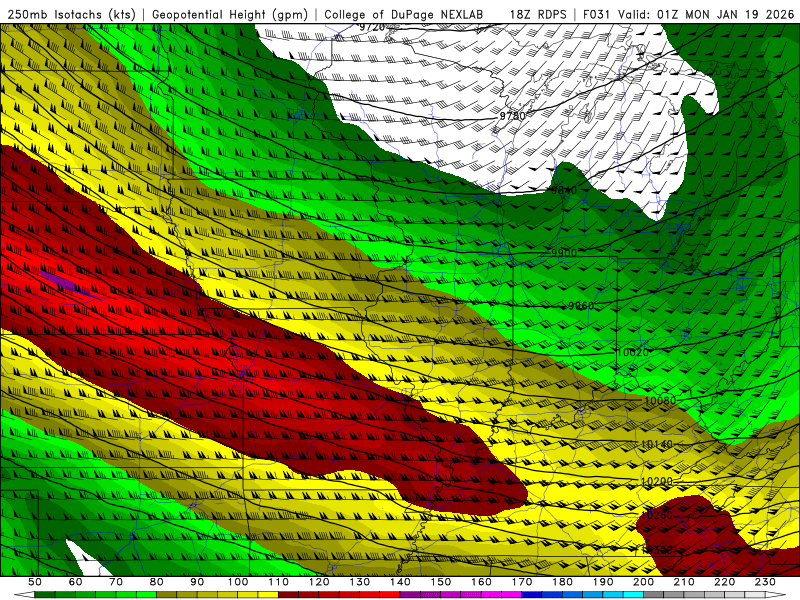
Task: Select the 200 kts scale label
Action: point(644,582)
